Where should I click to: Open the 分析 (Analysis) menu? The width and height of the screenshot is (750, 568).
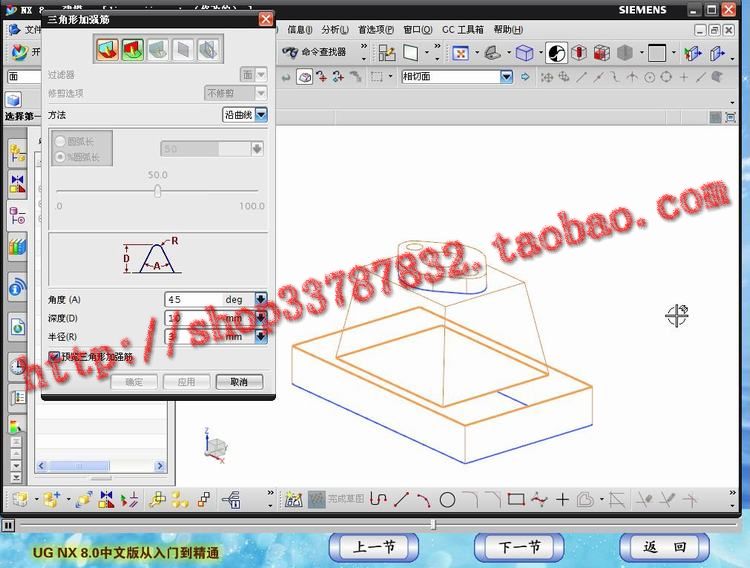click(x=333, y=30)
